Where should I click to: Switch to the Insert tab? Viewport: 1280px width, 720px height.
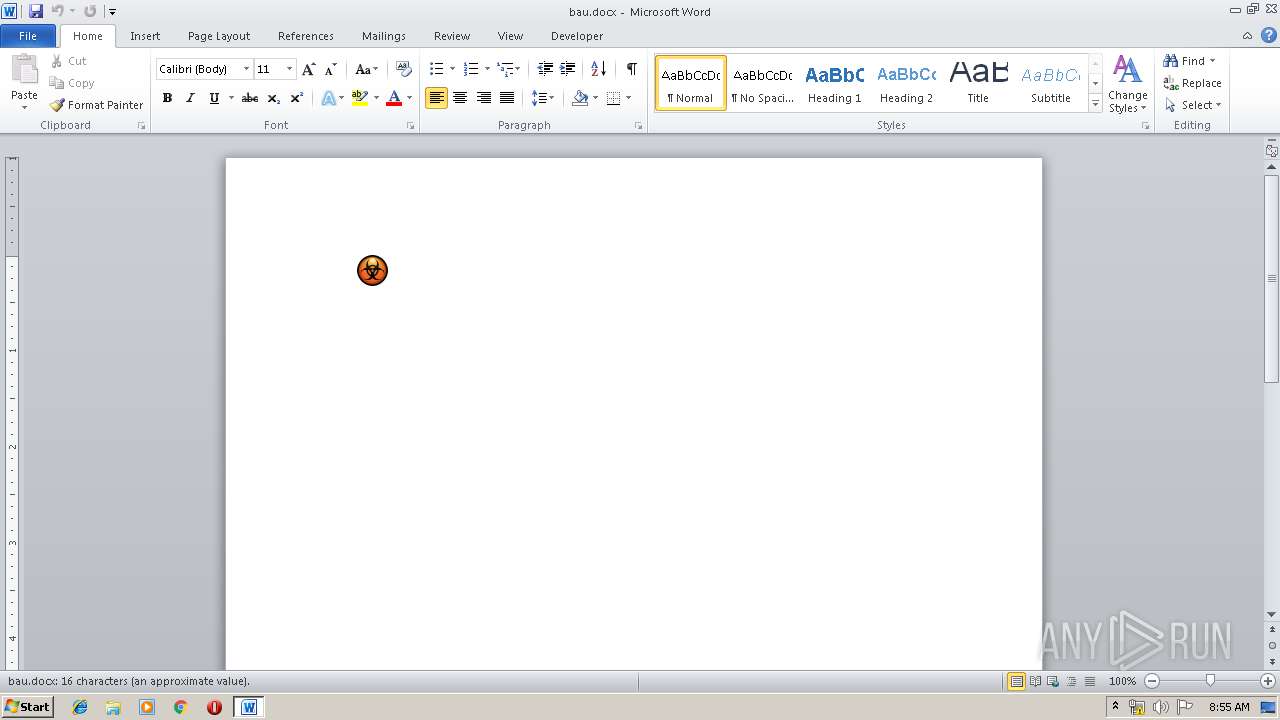click(x=145, y=36)
